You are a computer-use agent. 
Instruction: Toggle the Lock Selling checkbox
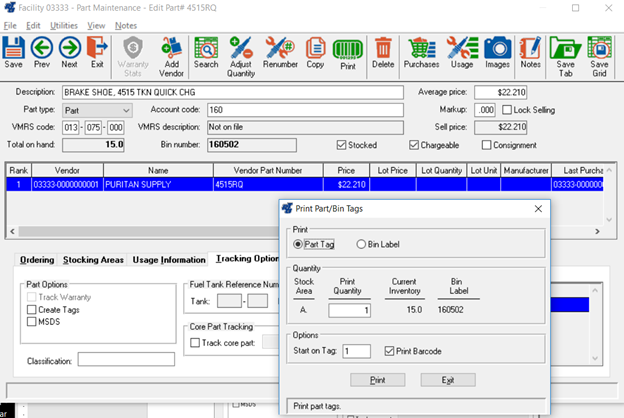pos(507,110)
